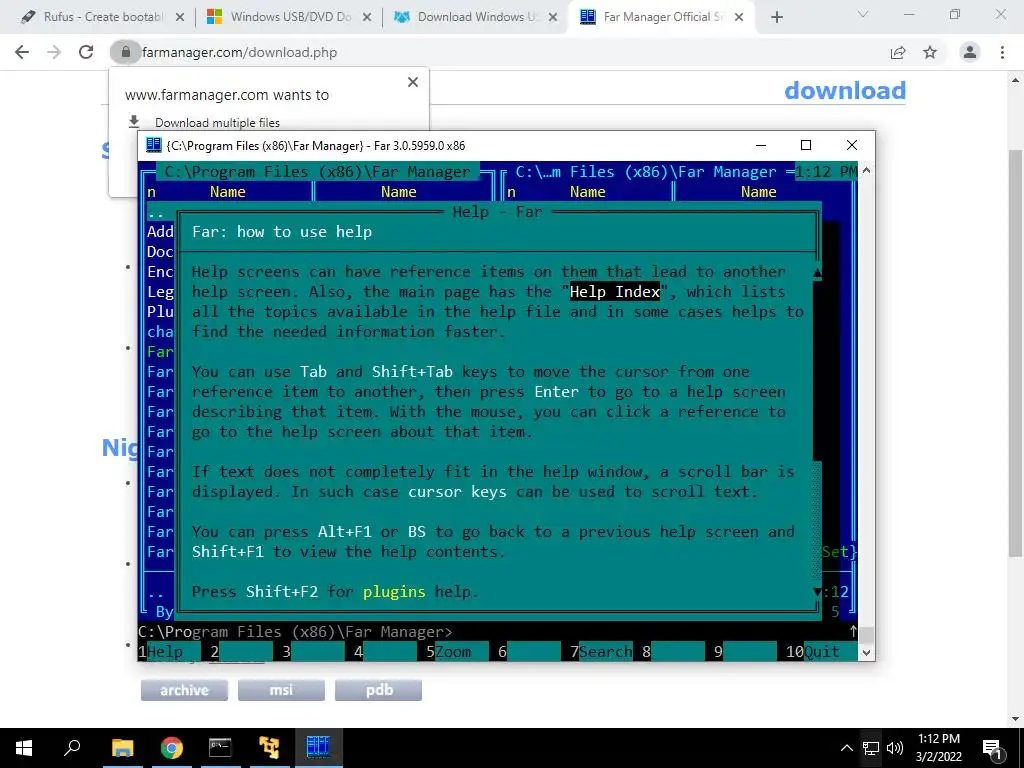Click the F1 Help key bar item

(x=169, y=651)
